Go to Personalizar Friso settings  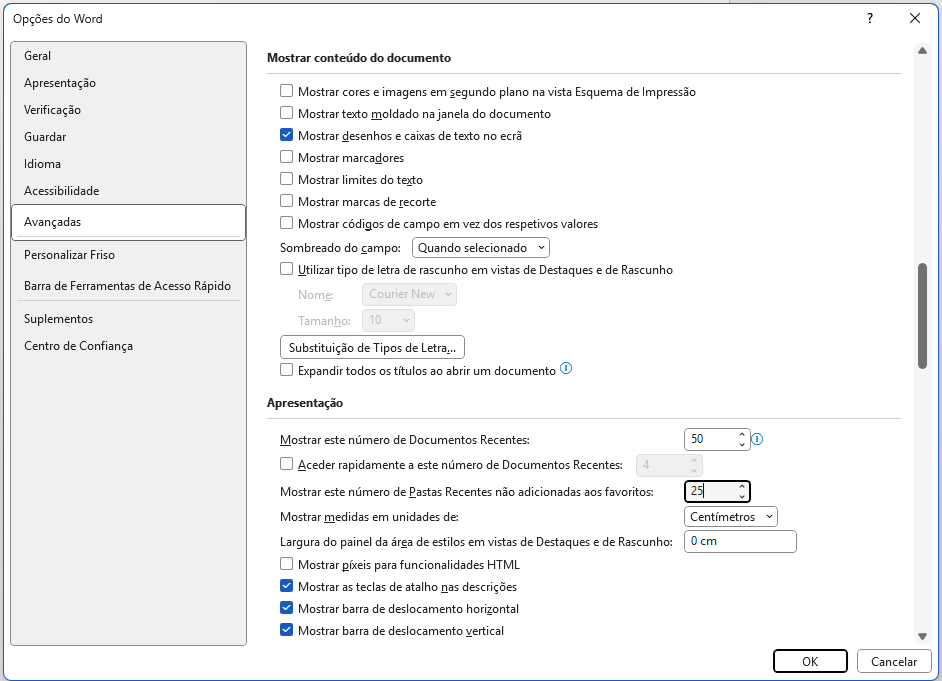(x=70, y=255)
